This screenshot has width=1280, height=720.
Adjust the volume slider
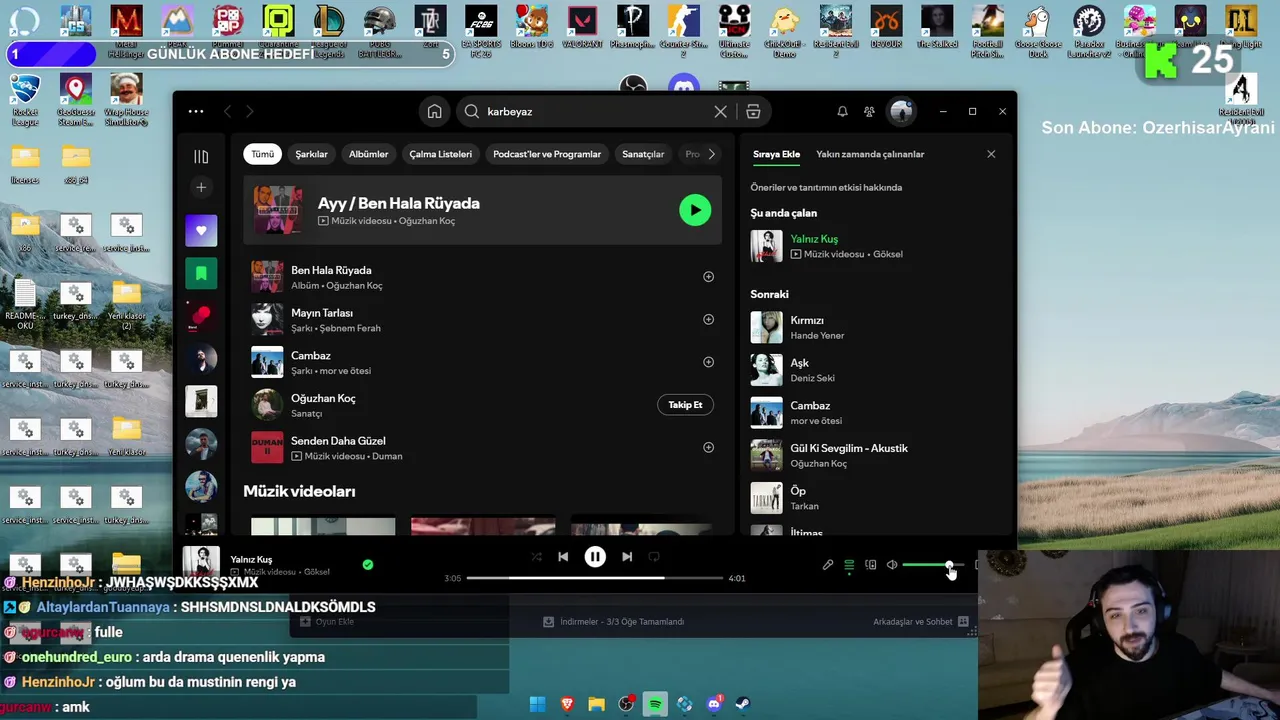point(933,565)
